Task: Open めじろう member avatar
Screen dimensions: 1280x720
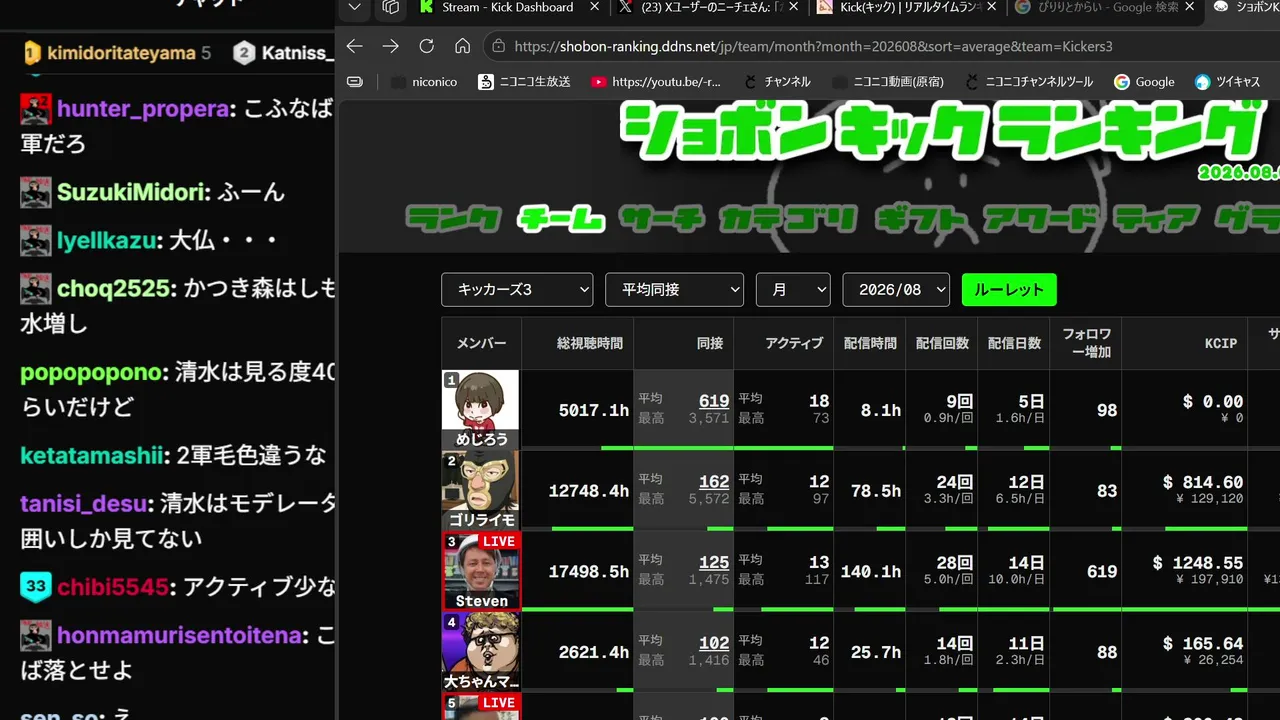Action: click(481, 409)
